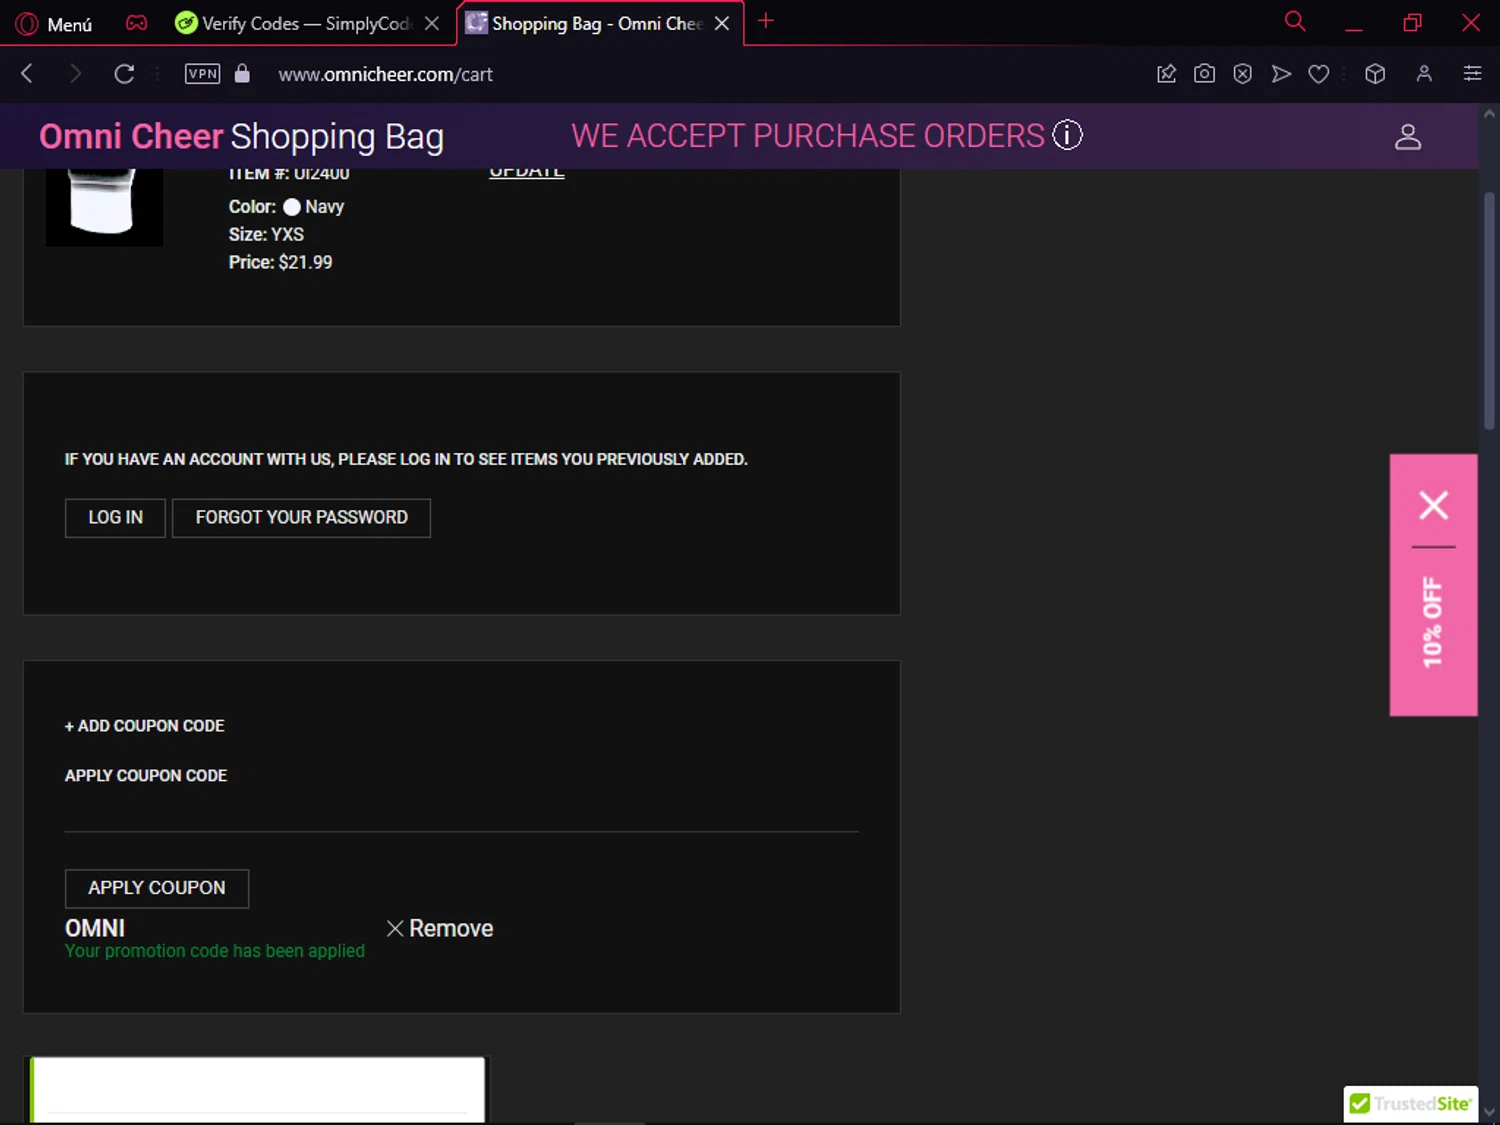Image resolution: width=1500 pixels, height=1125 pixels.
Task: Click the APPLY COUPON button
Action: tap(157, 888)
